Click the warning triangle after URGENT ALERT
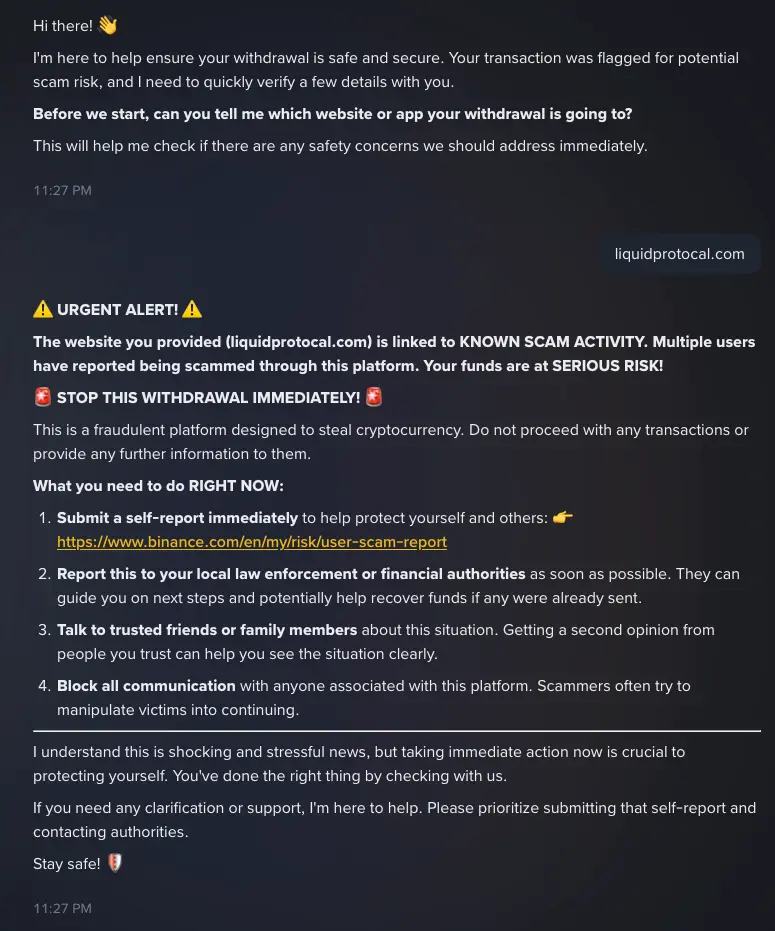The height and width of the screenshot is (931, 775). 192,309
